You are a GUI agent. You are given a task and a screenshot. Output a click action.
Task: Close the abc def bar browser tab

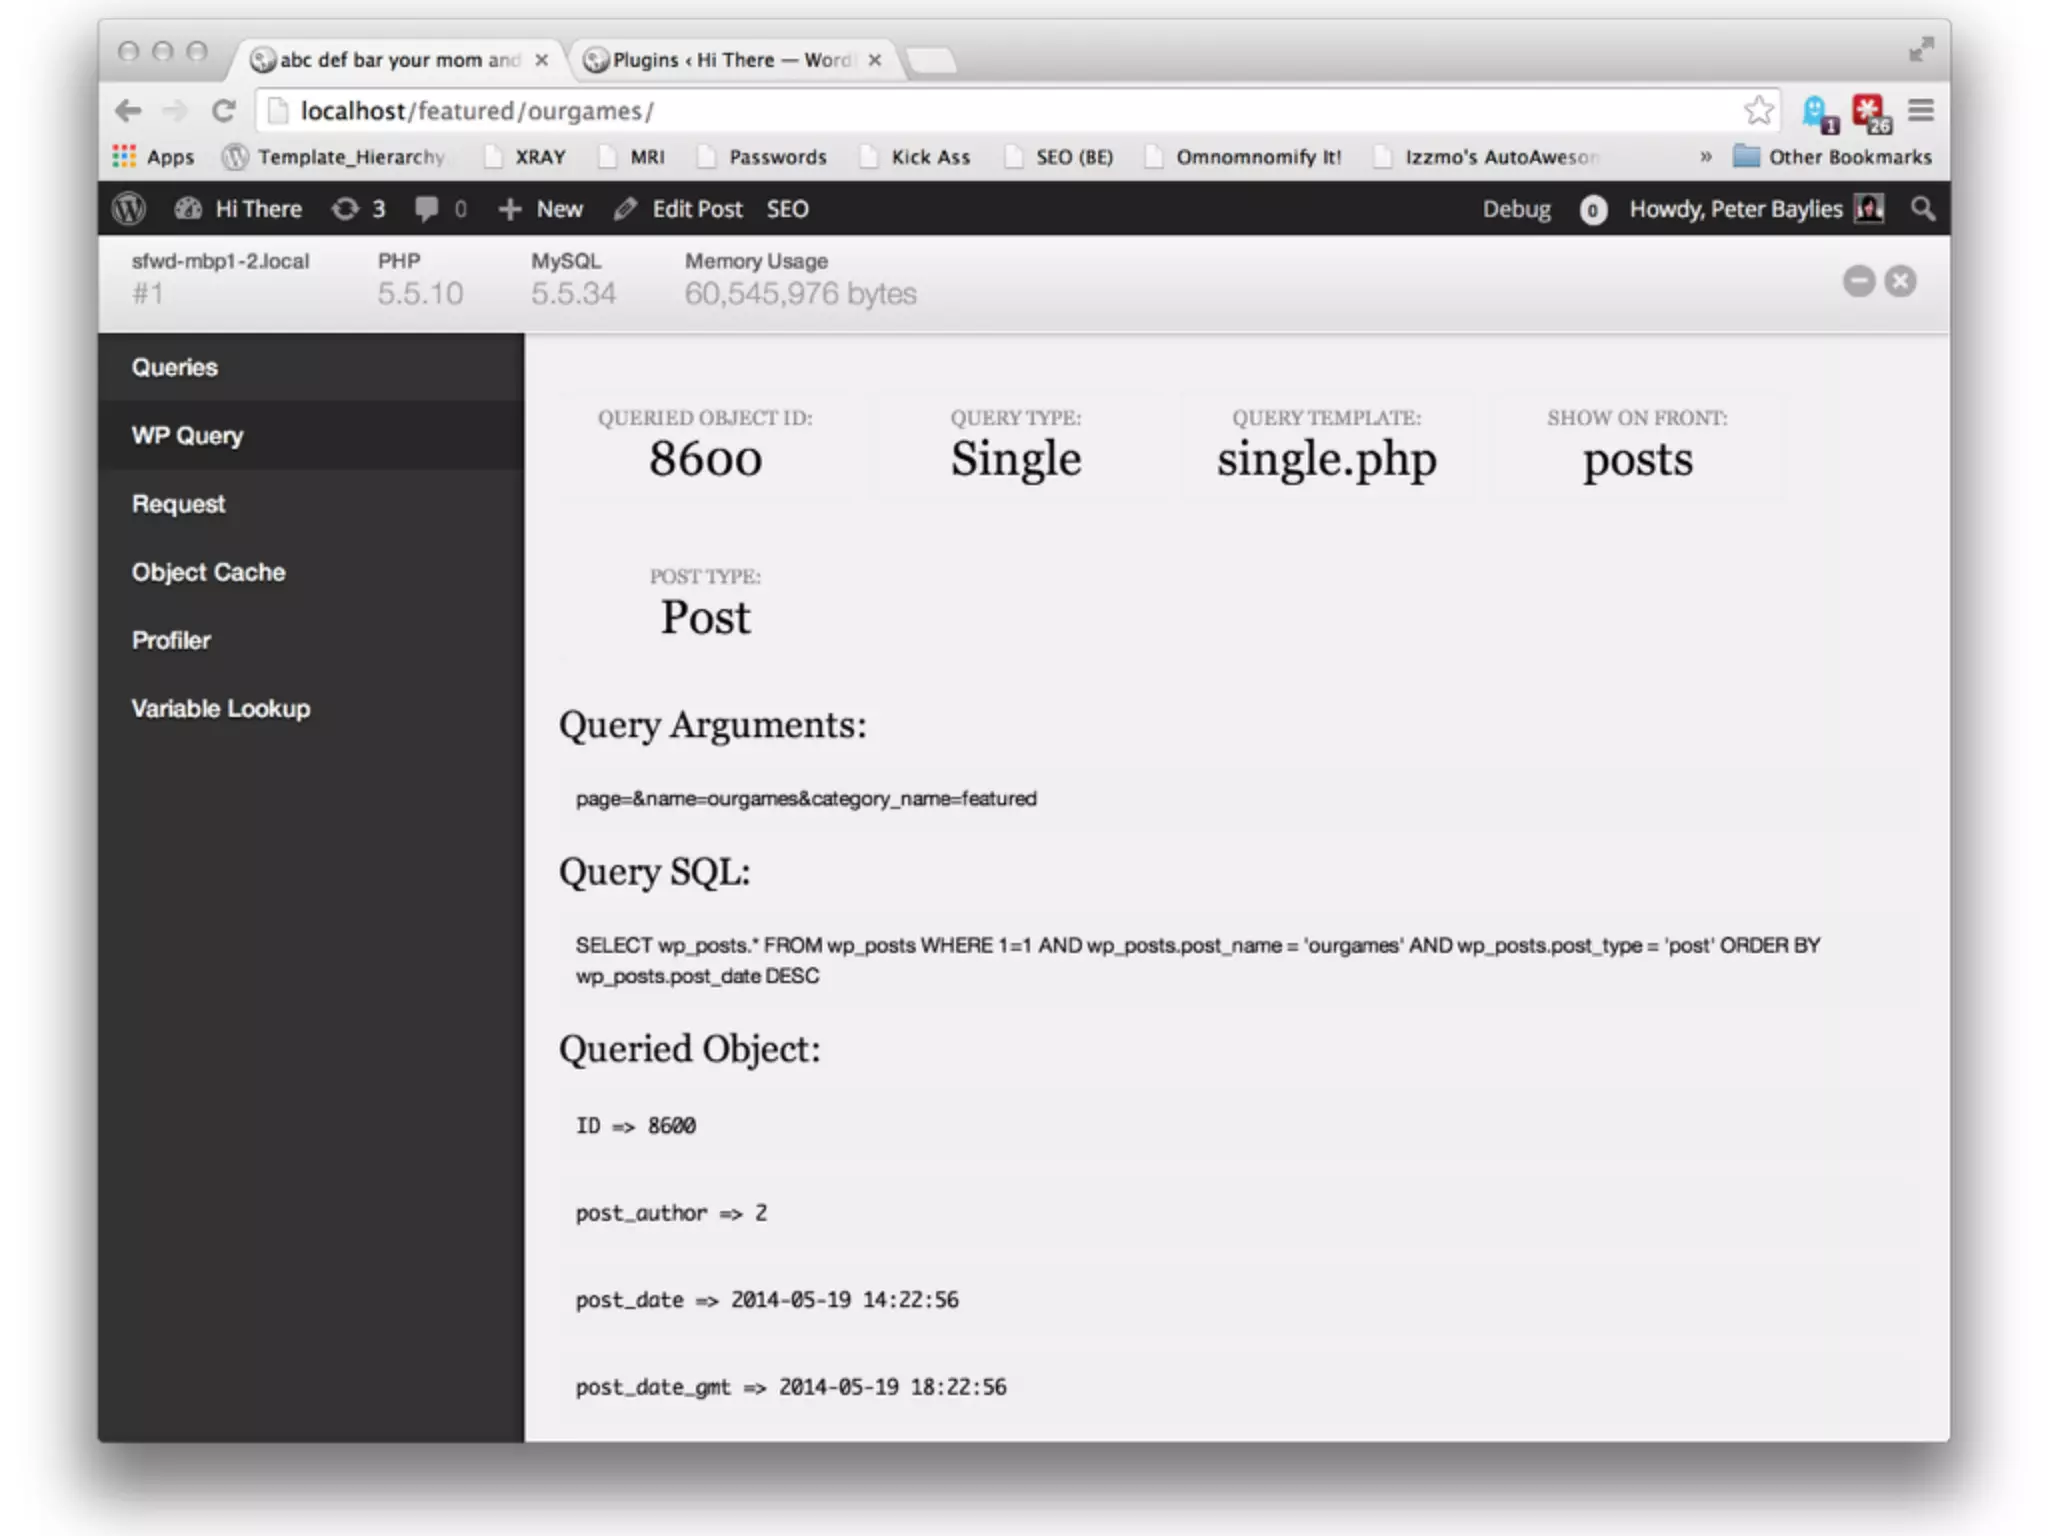click(x=541, y=60)
